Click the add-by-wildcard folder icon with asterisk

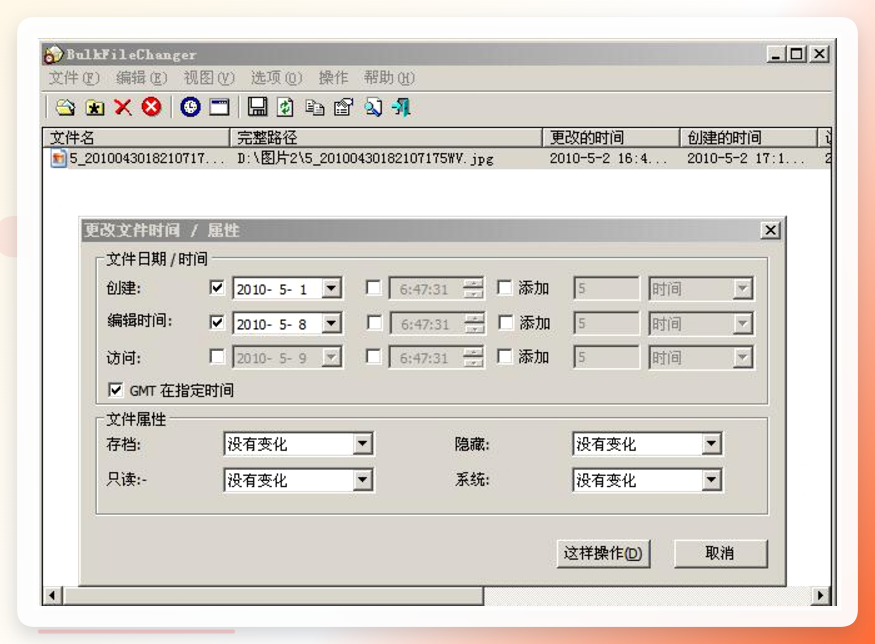click(x=95, y=107)
